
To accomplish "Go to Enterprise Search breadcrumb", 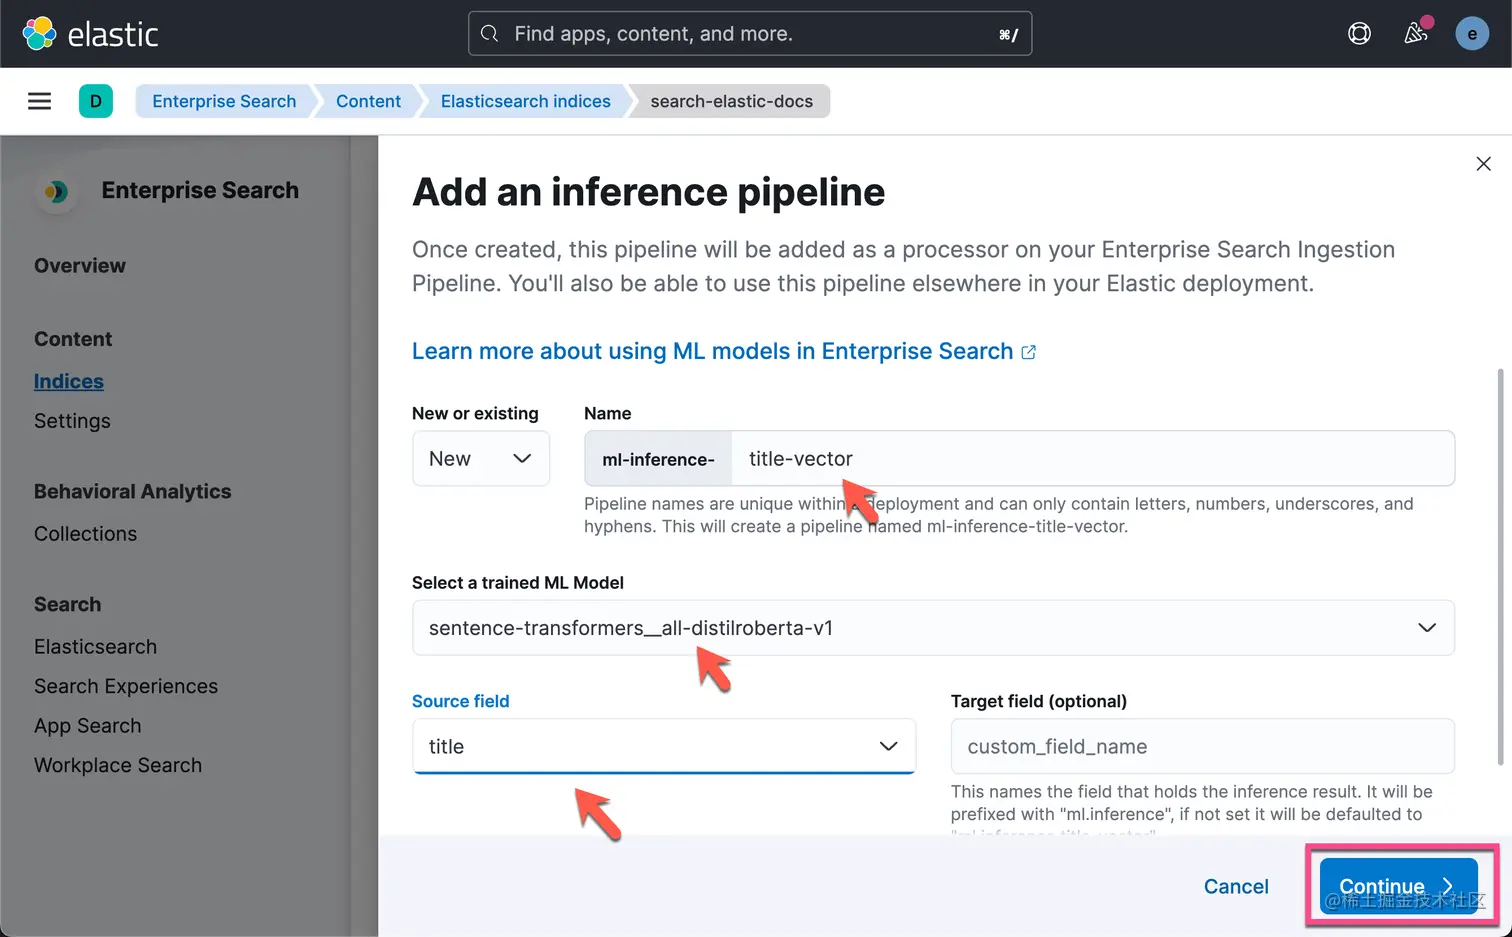I will (224, 101).
